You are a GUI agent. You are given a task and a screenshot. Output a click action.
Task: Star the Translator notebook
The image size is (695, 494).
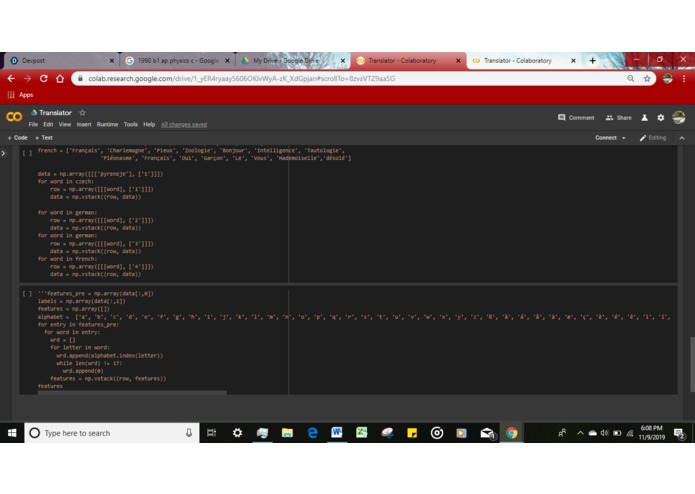(82, 113)
